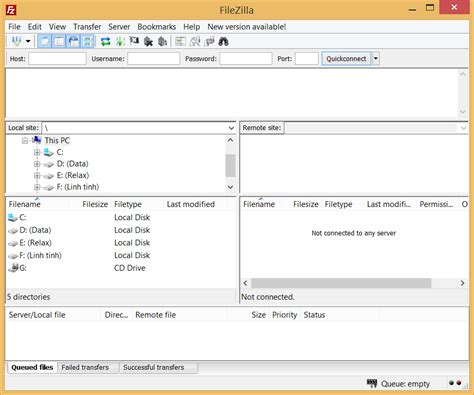Select C: Local Disk in file list
Image resolution: width=474 pixels, height=395 pixels.
[120, 217]
